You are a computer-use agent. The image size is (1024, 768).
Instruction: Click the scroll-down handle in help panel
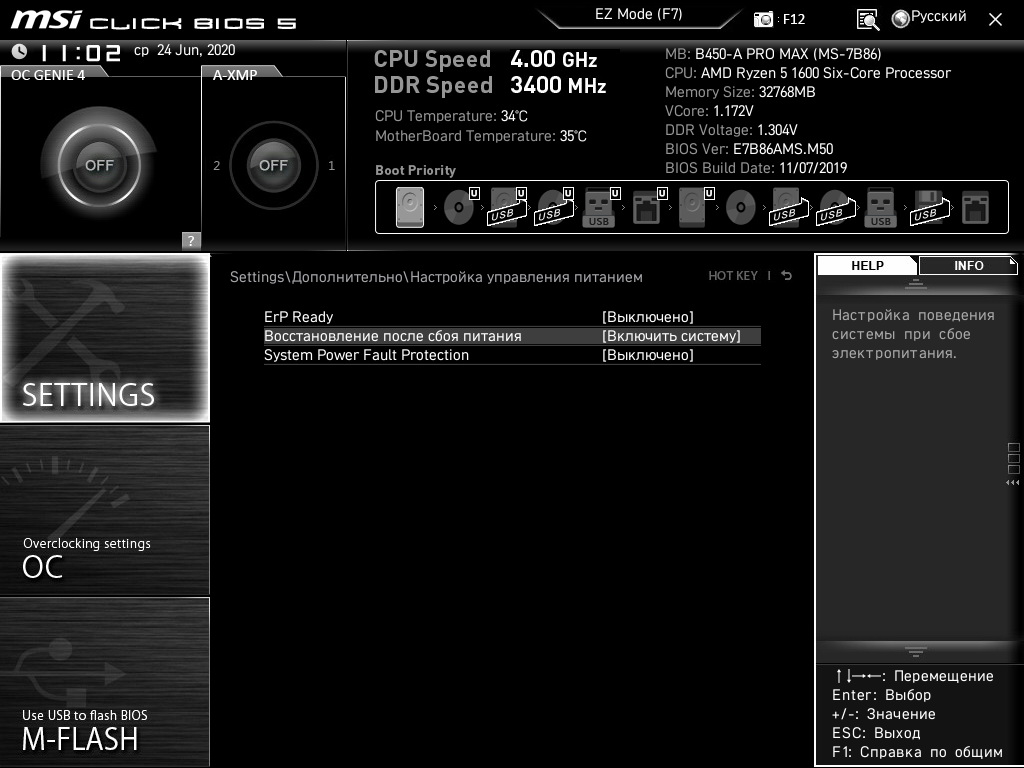[916, 652]
